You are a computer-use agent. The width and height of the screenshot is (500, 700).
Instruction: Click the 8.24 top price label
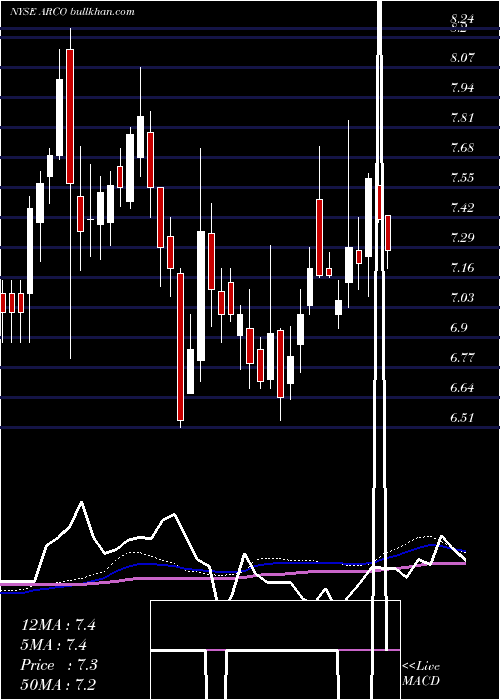pyautogui.click(x=462, y=19)
